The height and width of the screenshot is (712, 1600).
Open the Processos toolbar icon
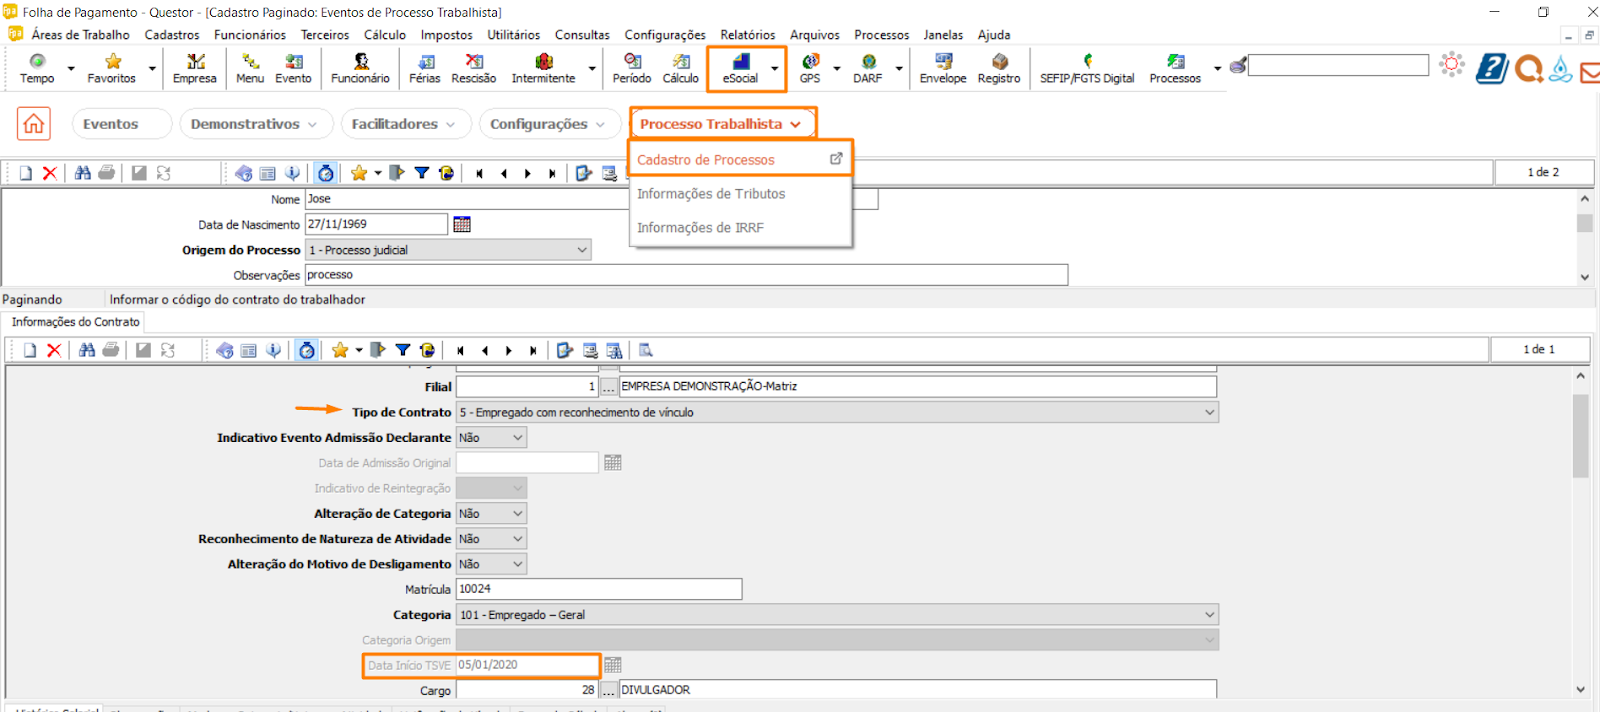(1175, 68)
